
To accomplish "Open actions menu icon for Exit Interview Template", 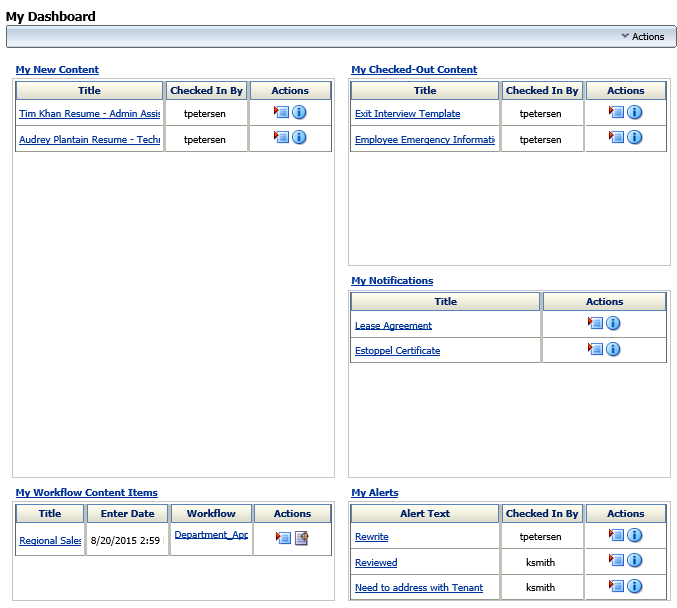I will pos(616,112).
